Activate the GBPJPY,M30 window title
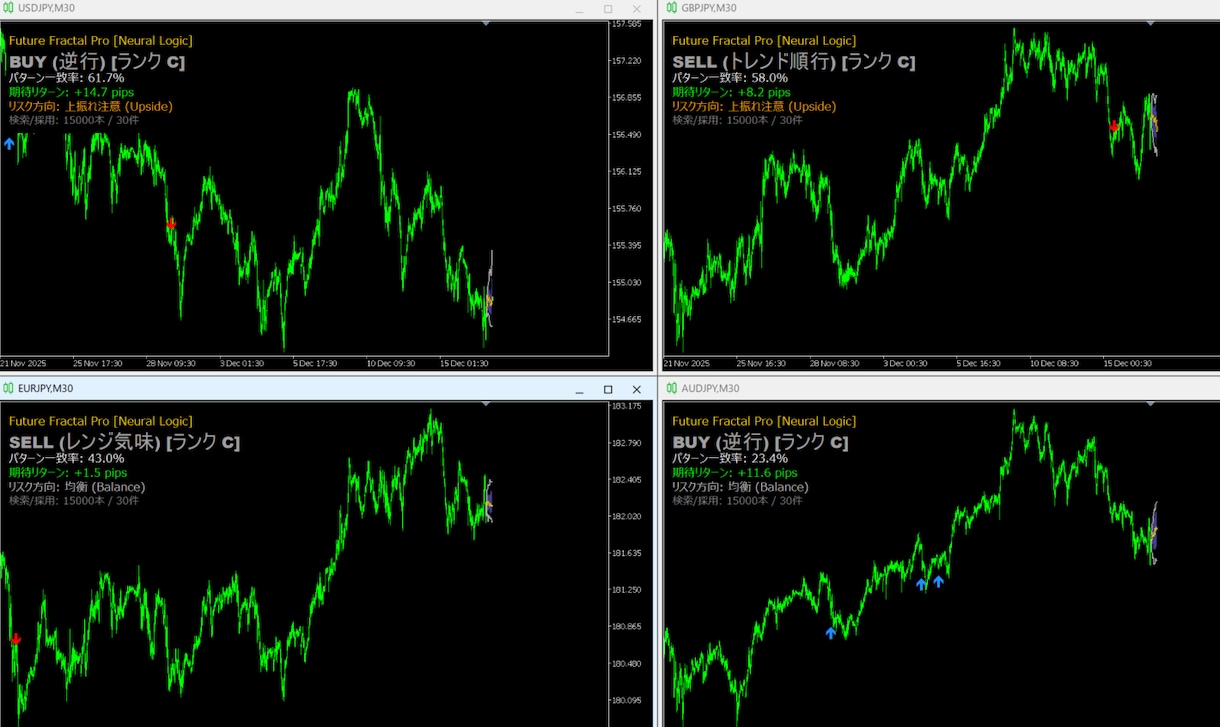1220x727 pixels. [709, 8]
